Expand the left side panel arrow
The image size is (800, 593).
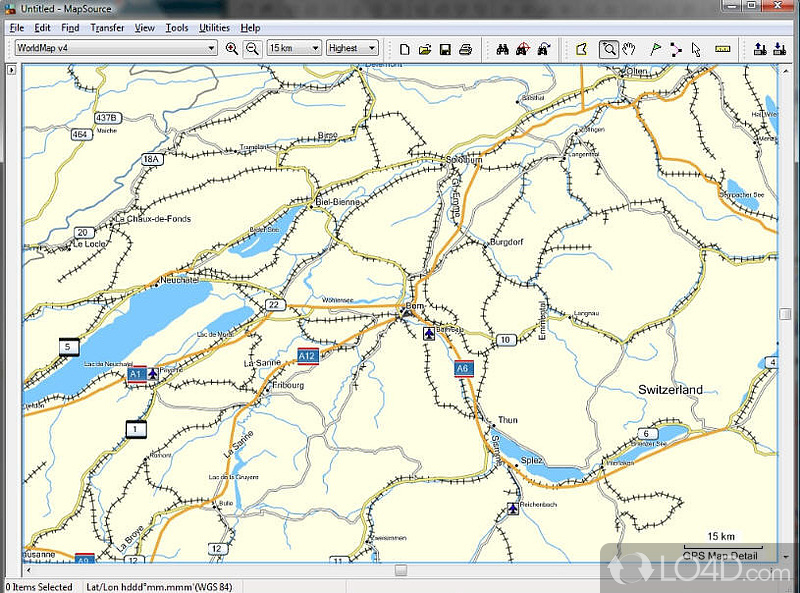(11, 71)
